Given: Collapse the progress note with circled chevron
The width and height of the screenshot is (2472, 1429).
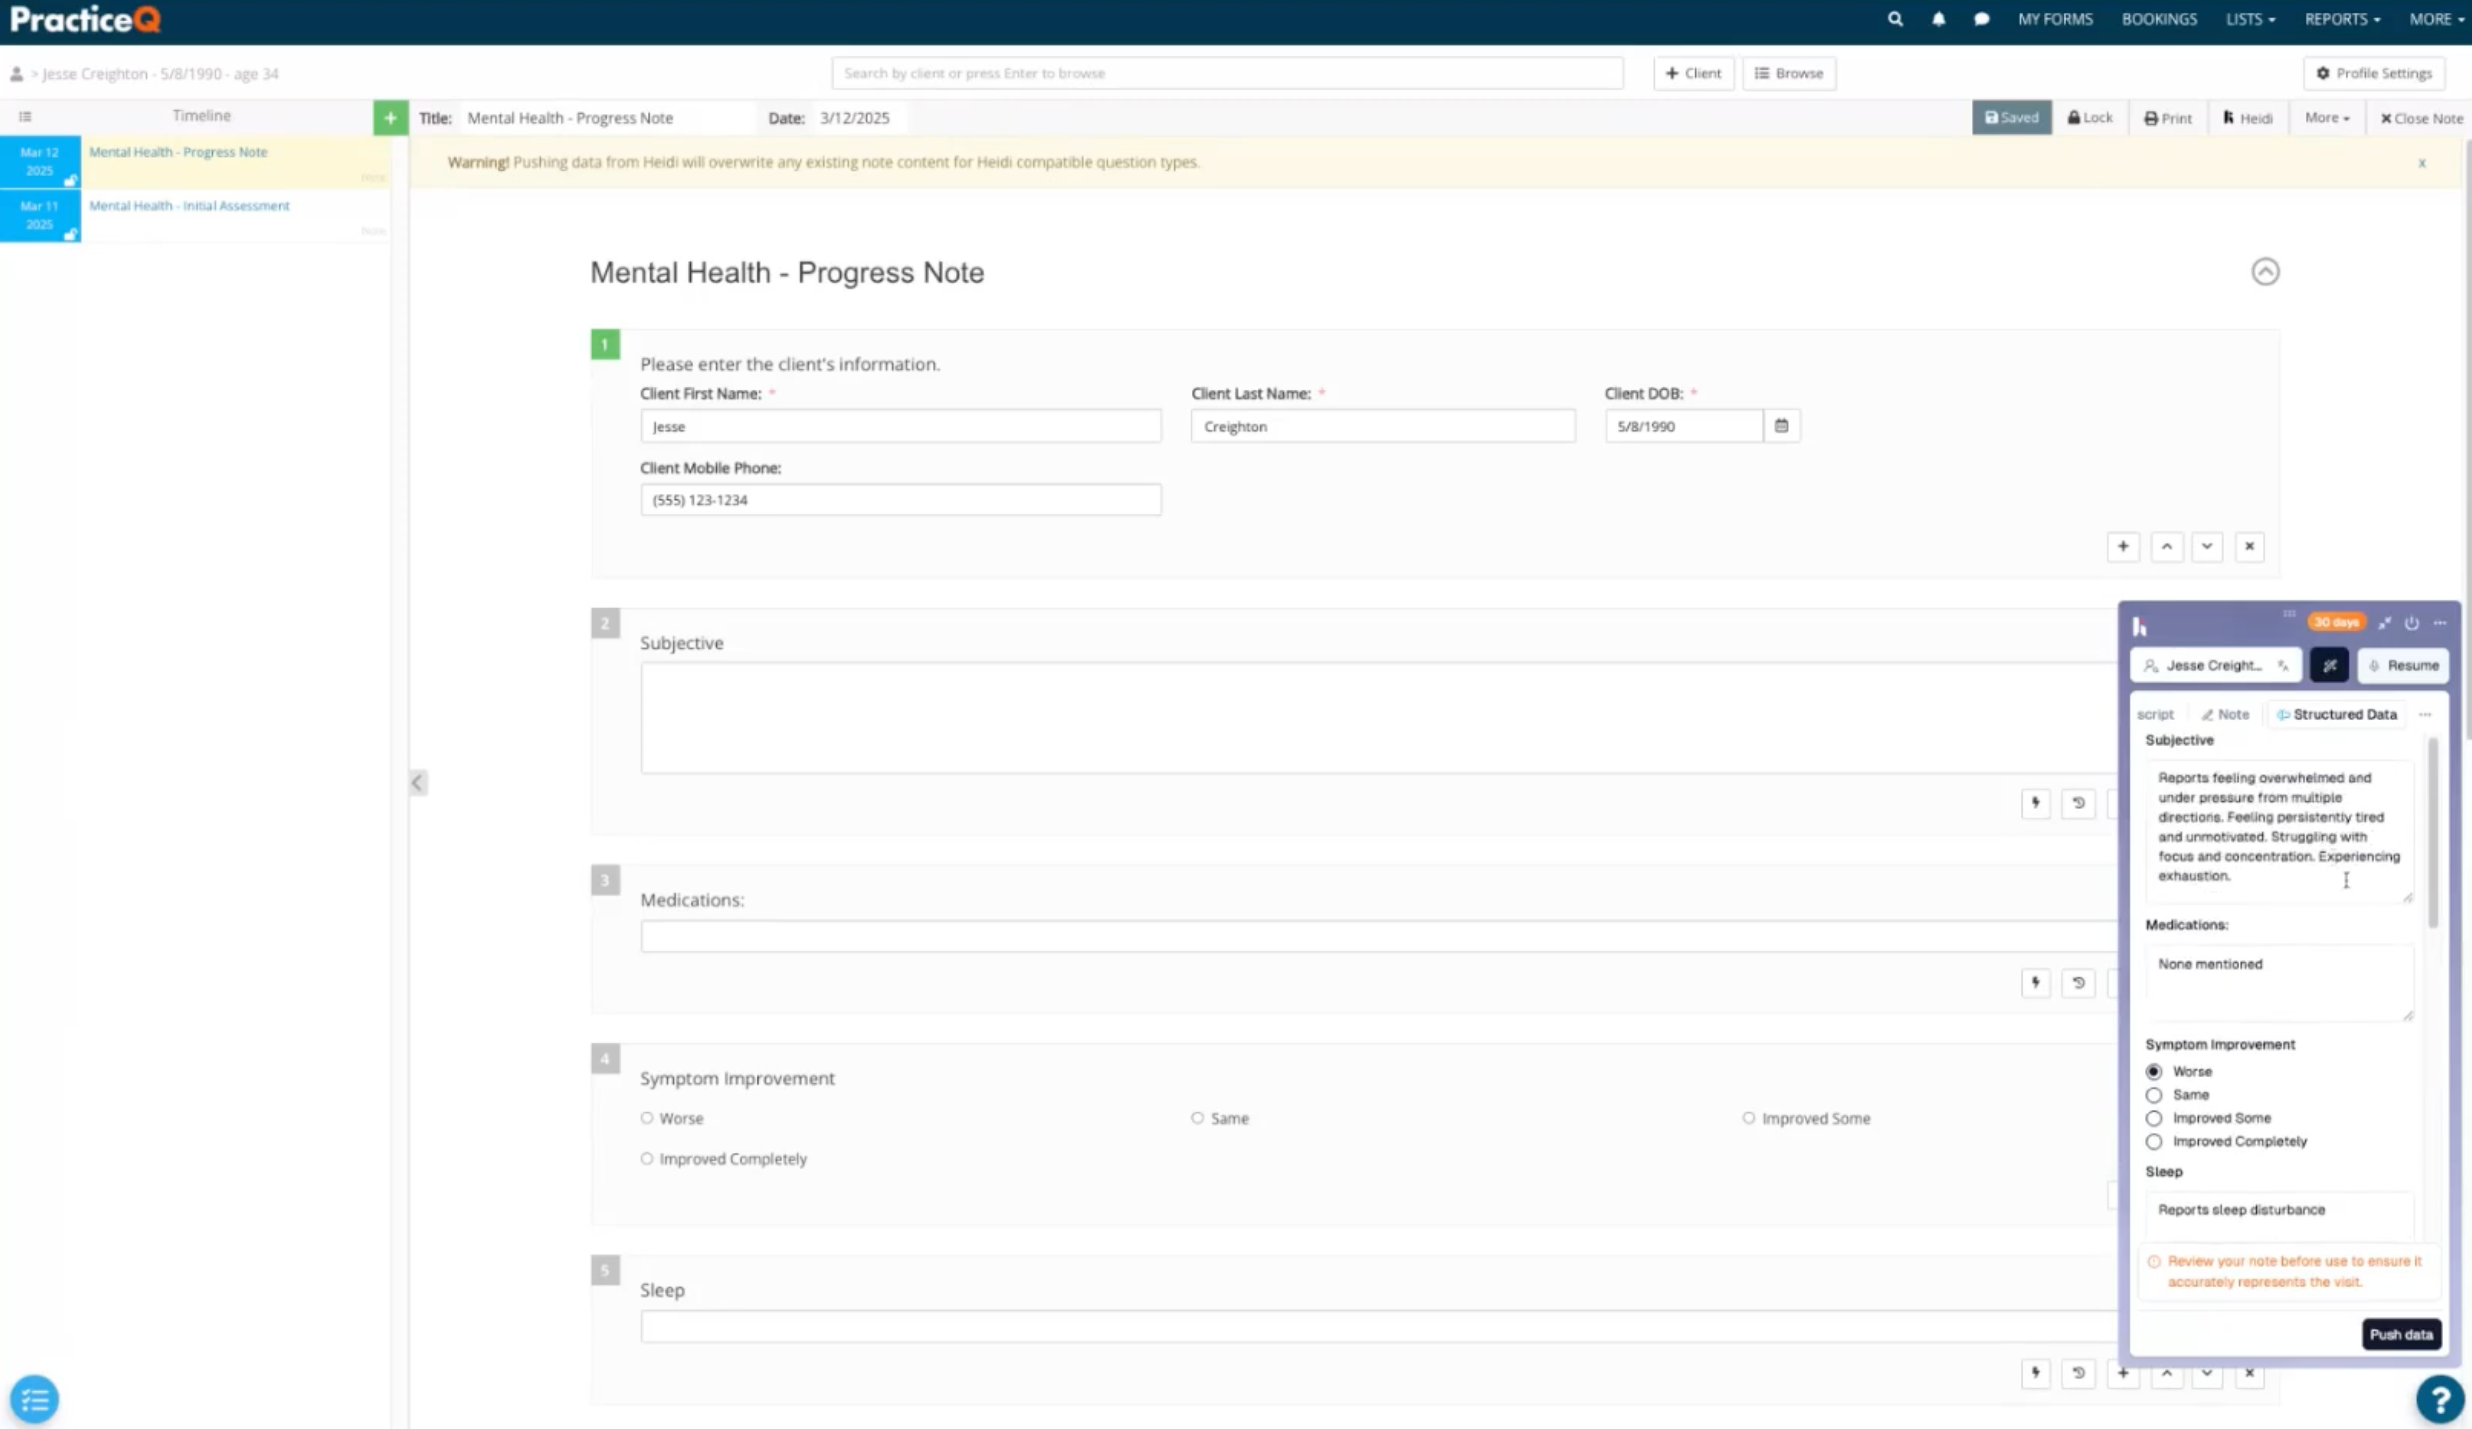Looking at the screenshot, I should [x=2265, y=272].
